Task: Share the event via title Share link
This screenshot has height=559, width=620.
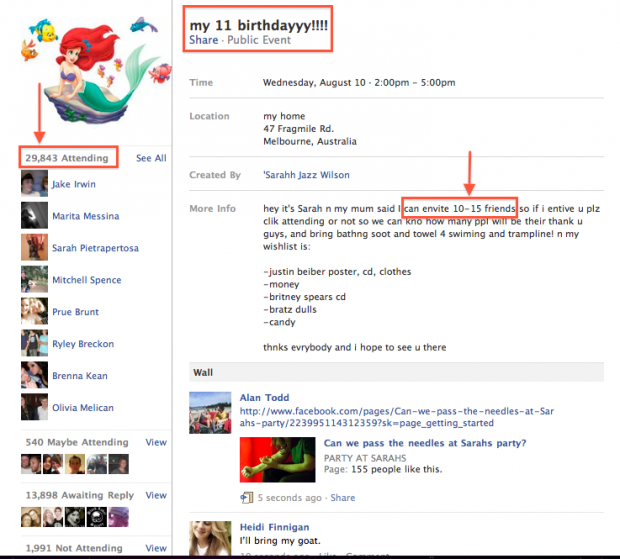Action: [x=203, y=40]
